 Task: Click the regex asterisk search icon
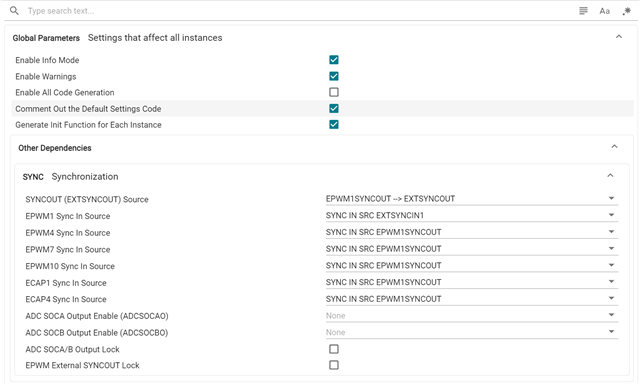click(627, 11)
